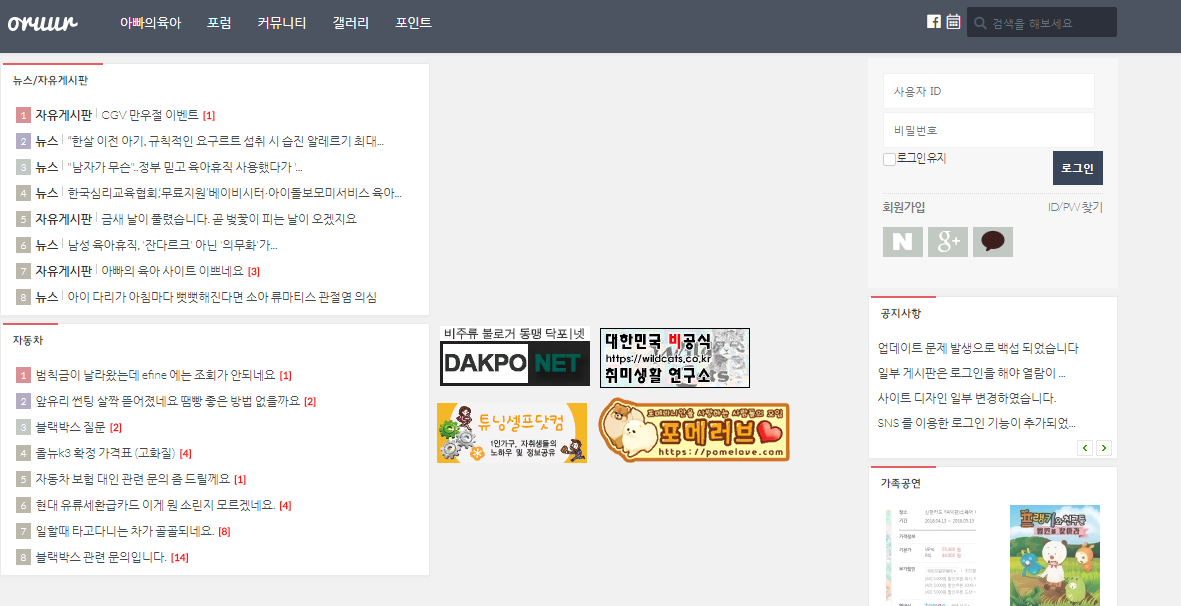Screen dimensions: 1181x606
Task: Open the calendar icon in the header
Action: pyautogui.click(x=953, y=22)
